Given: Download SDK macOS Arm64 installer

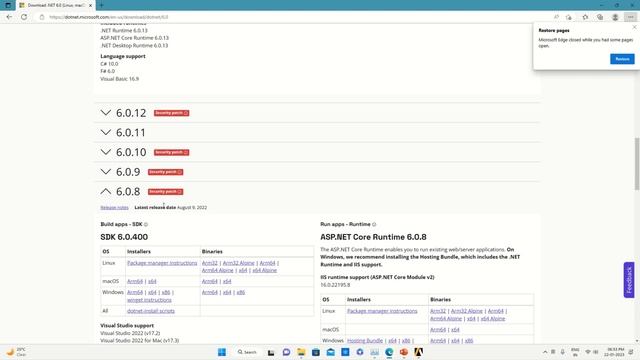Looking at the screenshot, I should [x=135, y=281].
